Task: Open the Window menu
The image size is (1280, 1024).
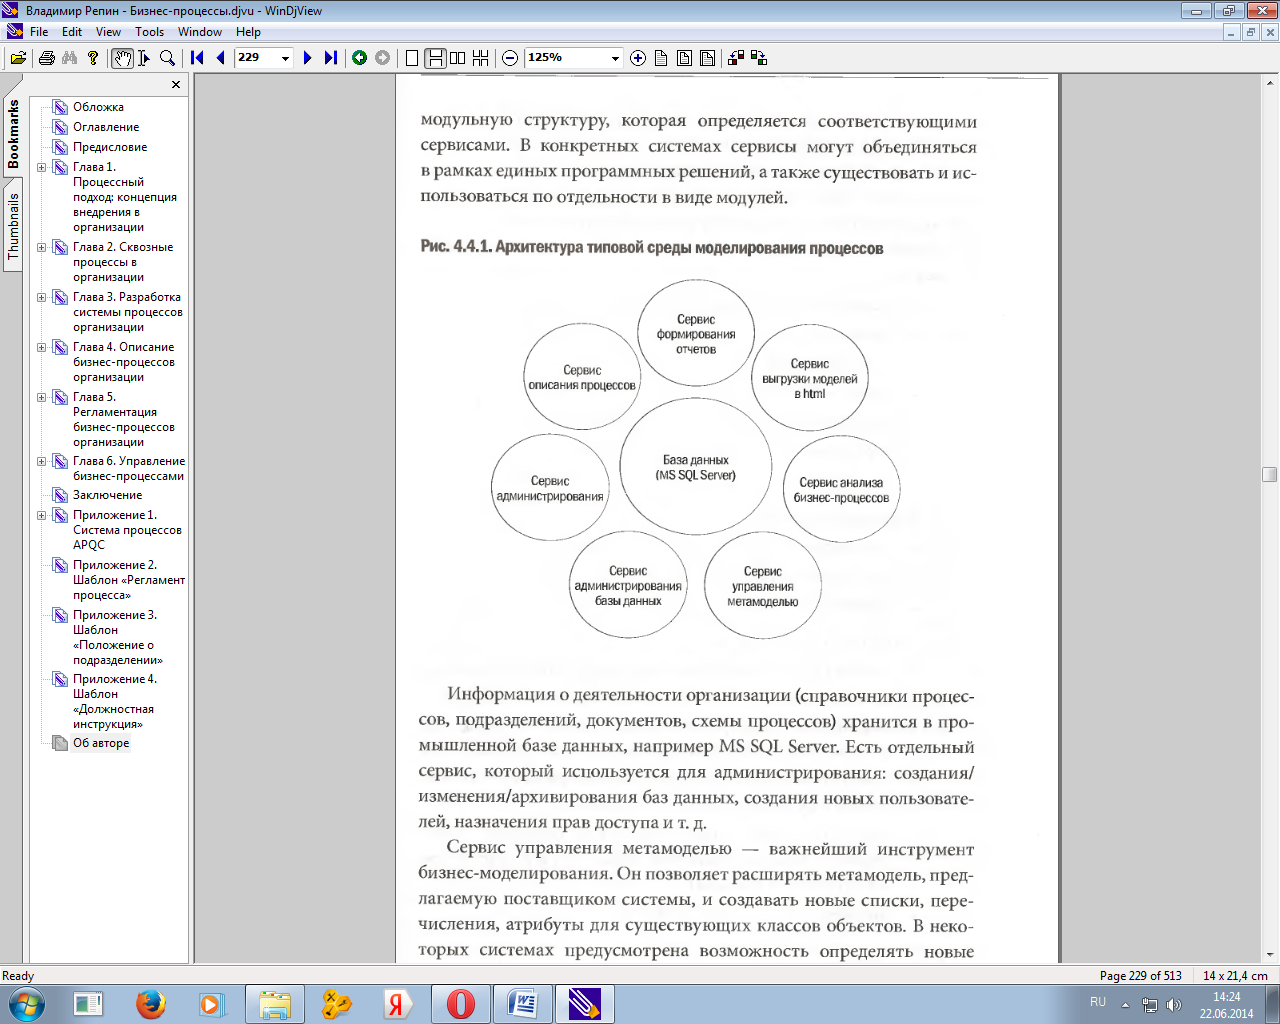Action: 199,32
